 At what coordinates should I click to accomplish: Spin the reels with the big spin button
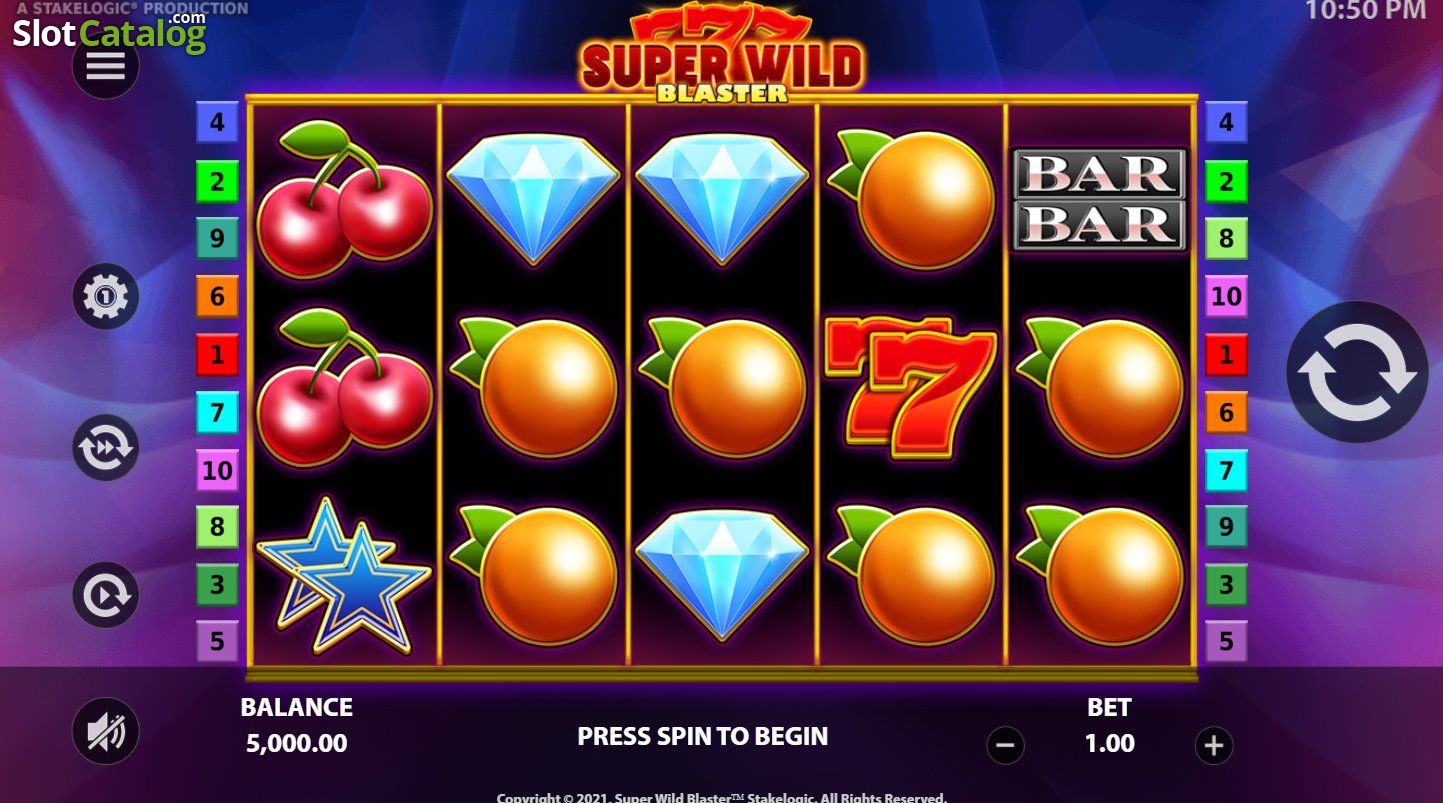coord(1357,372)
